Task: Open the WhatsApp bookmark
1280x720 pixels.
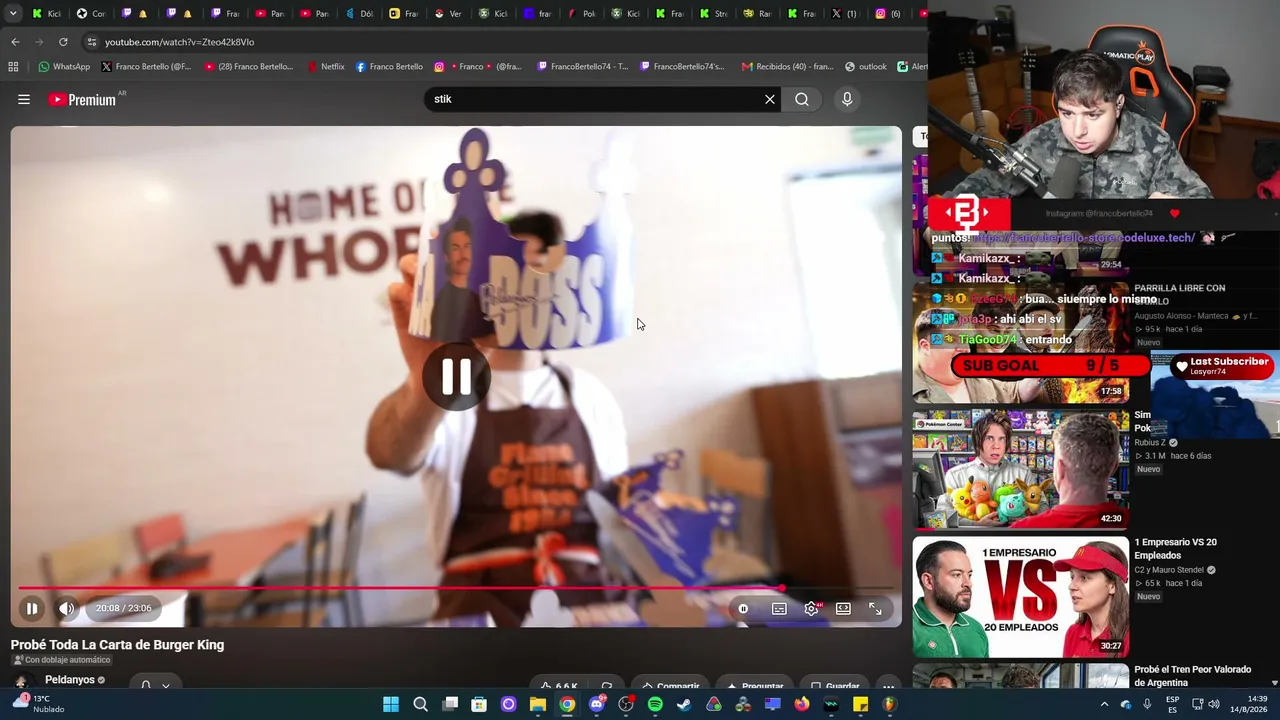Action: pyautogui.click(x=64, y=67)
